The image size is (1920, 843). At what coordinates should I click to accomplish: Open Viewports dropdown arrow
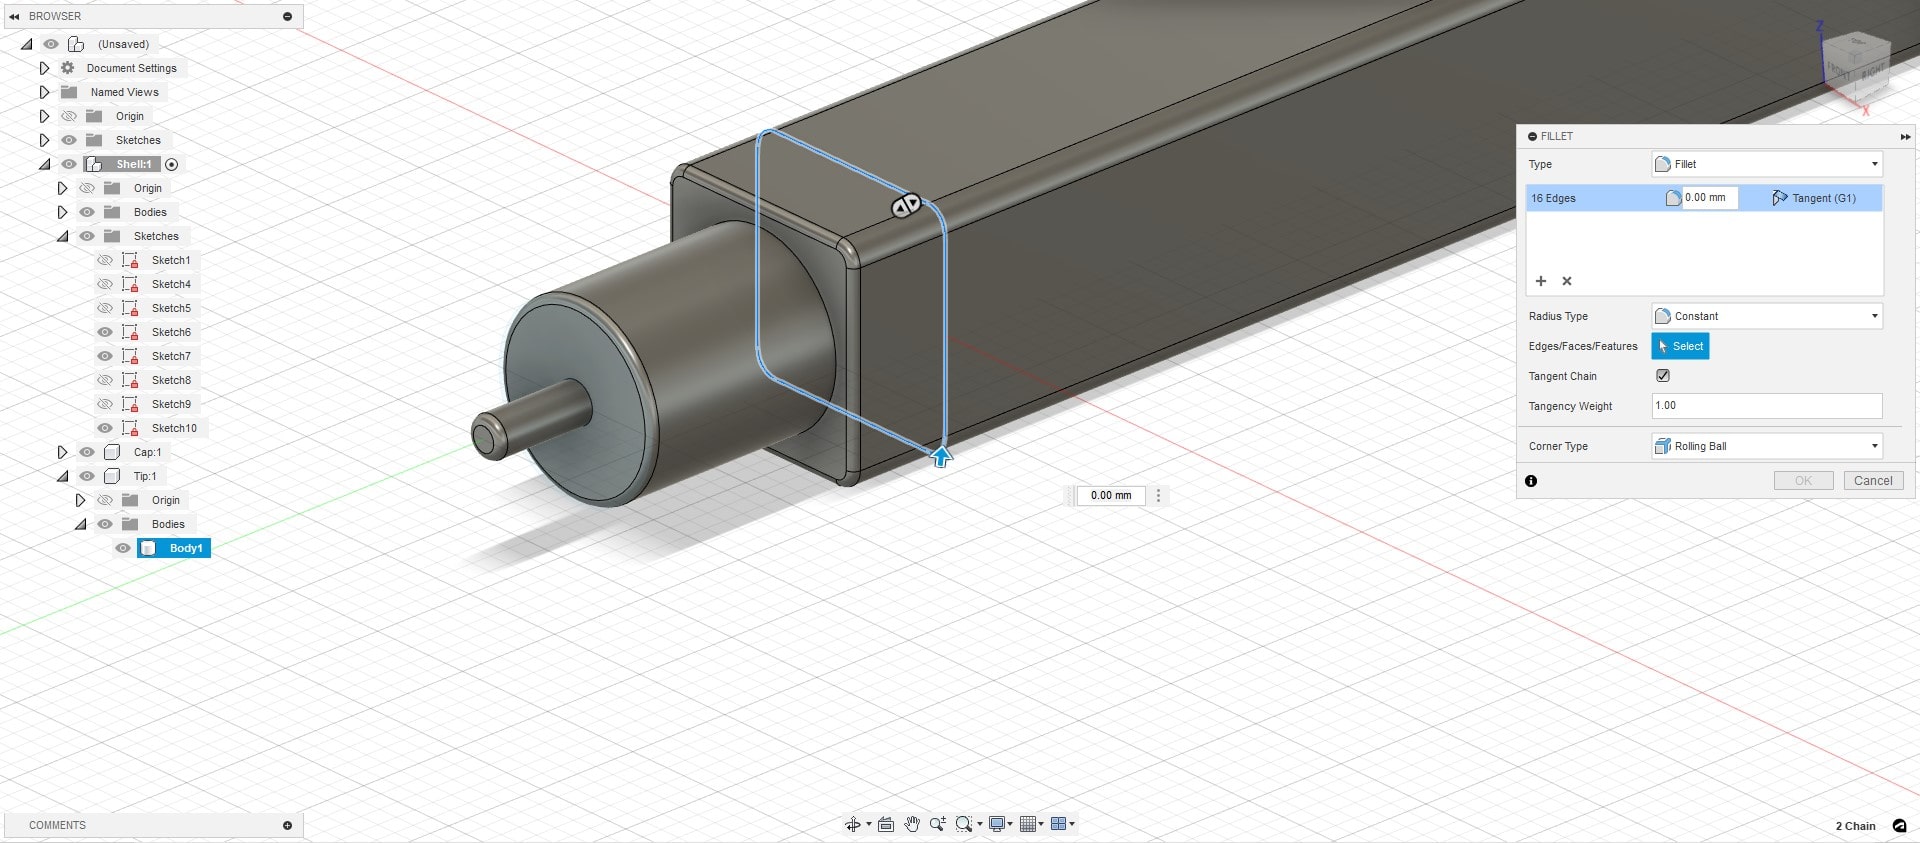(x=1072, y=824)
